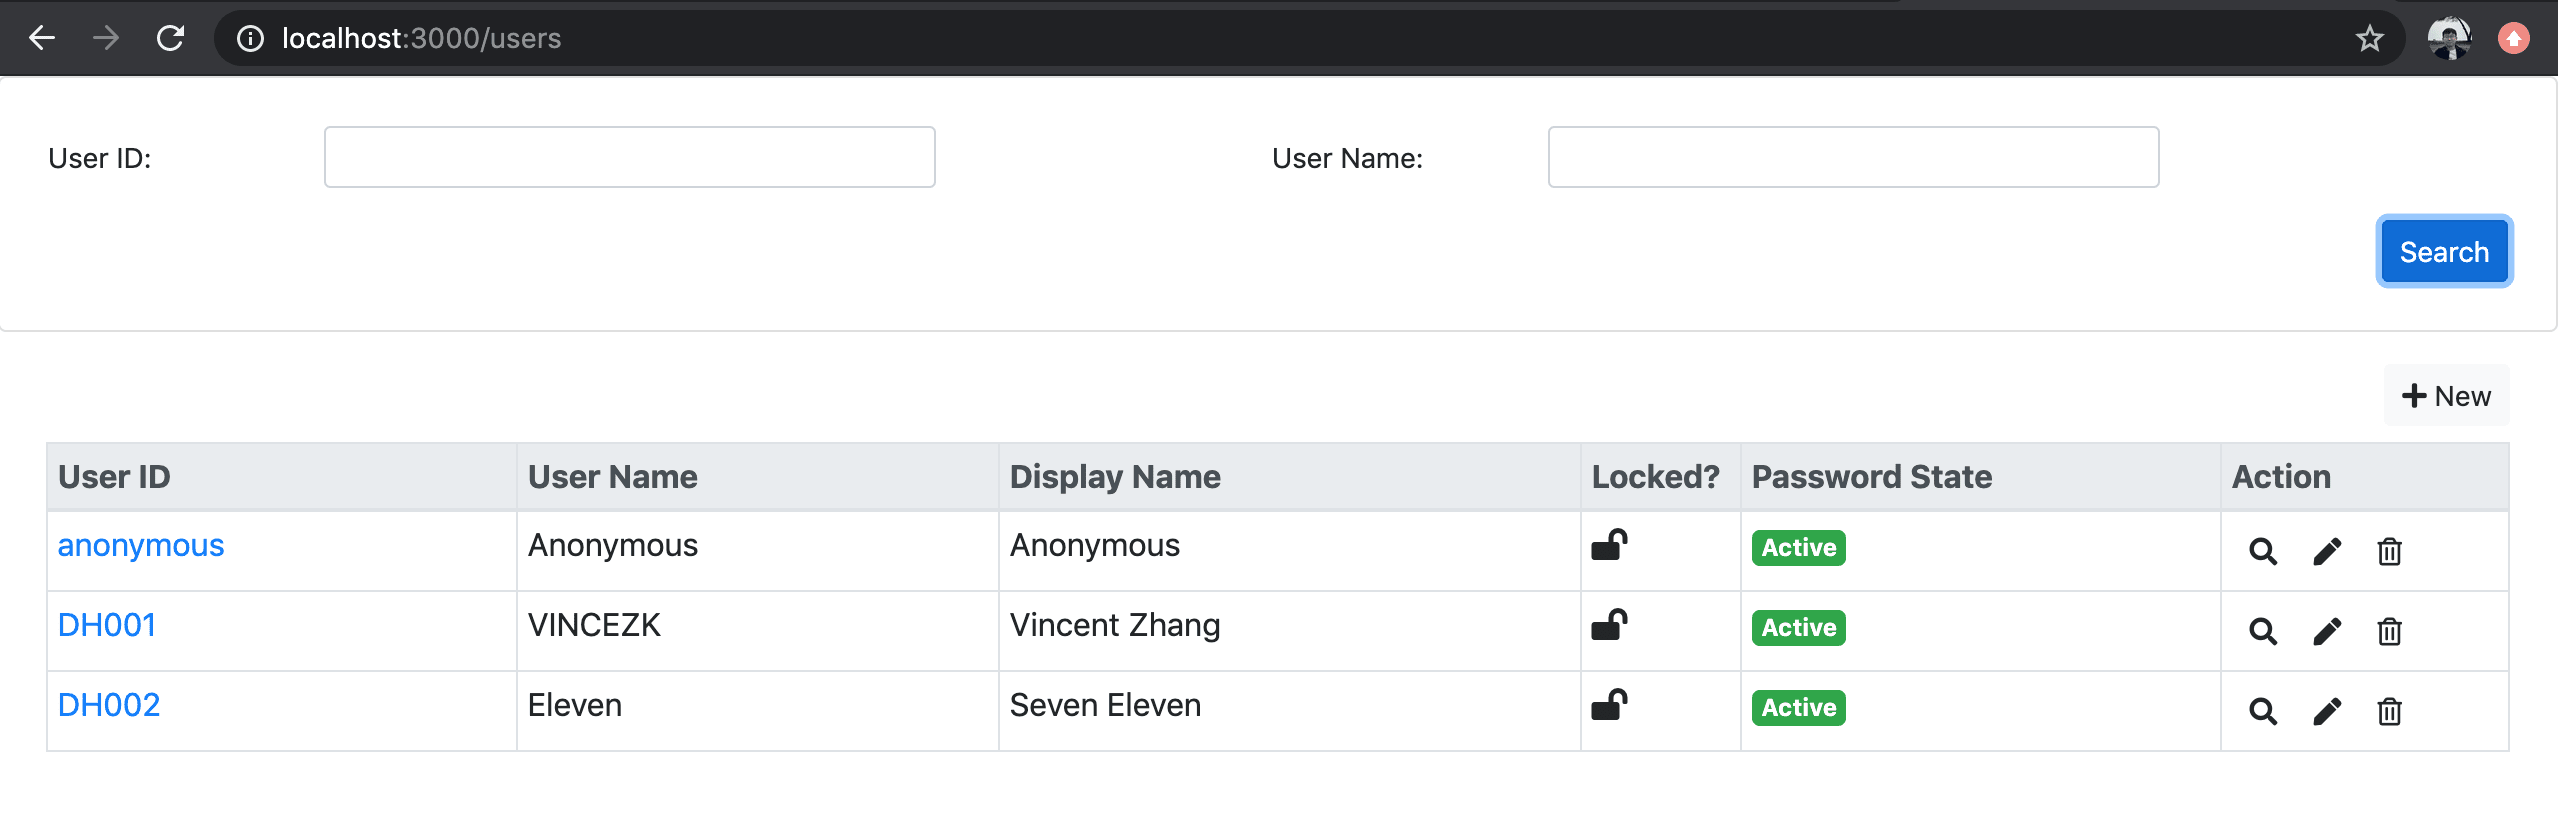The image size is (2558, 830).
Task: Open the anonymous user ID link
Action: tap(141, 546)
